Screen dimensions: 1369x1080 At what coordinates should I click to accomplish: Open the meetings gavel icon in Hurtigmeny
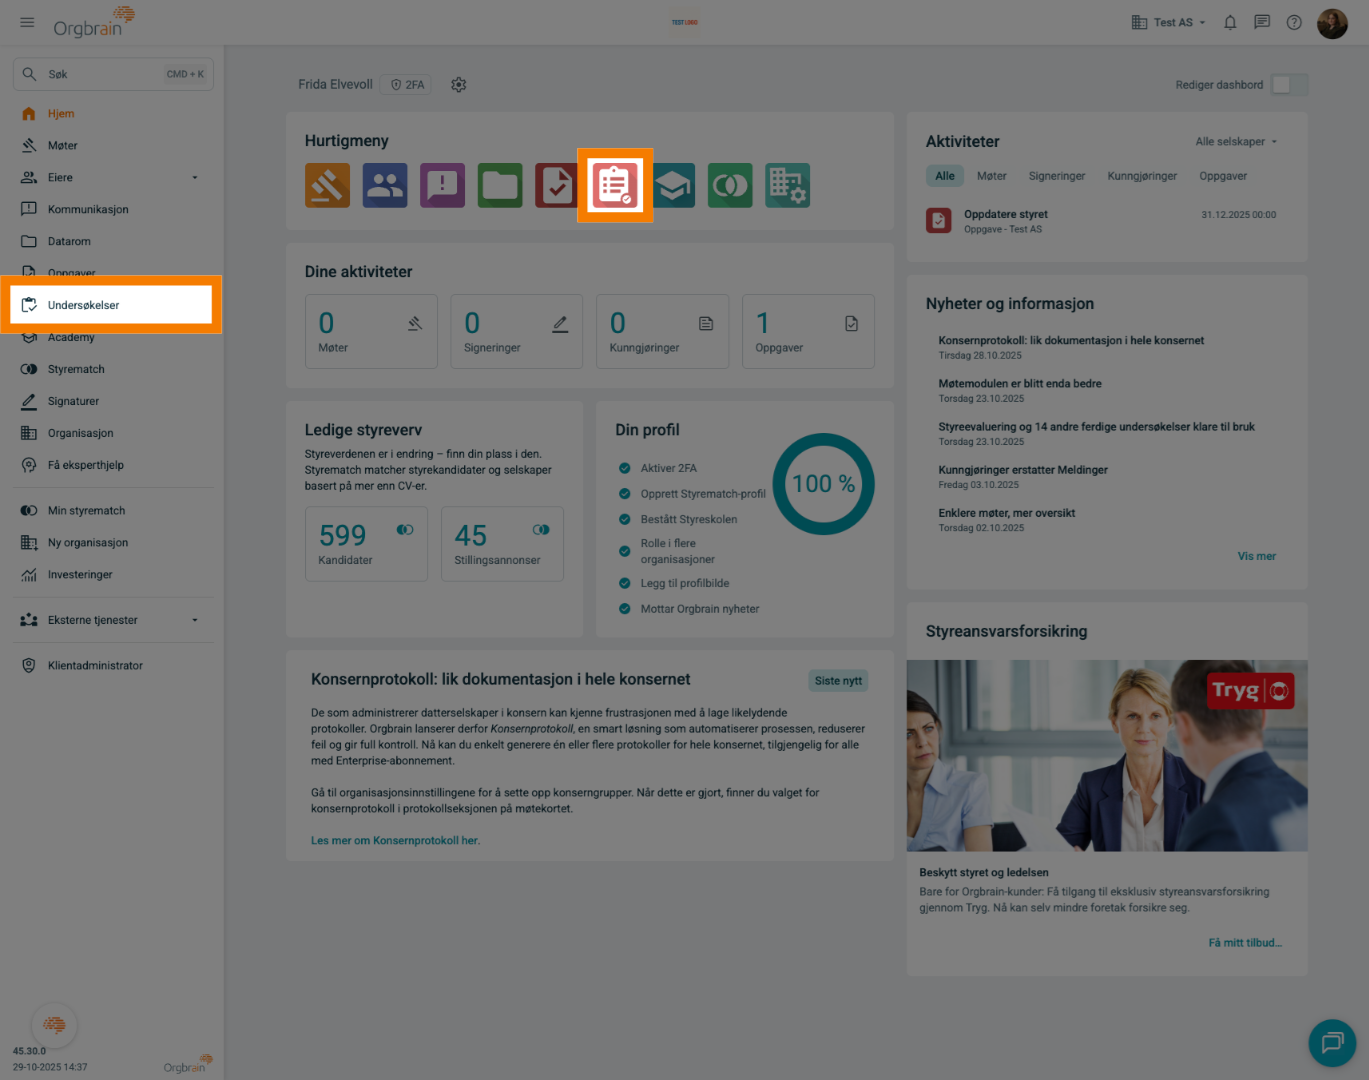tap(327, 185)
